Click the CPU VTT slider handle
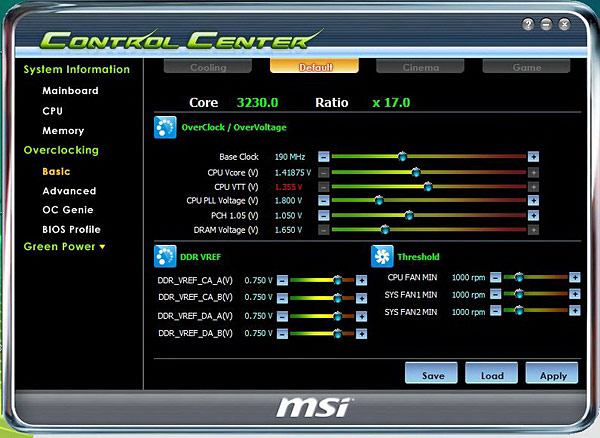 pos(428,187)
